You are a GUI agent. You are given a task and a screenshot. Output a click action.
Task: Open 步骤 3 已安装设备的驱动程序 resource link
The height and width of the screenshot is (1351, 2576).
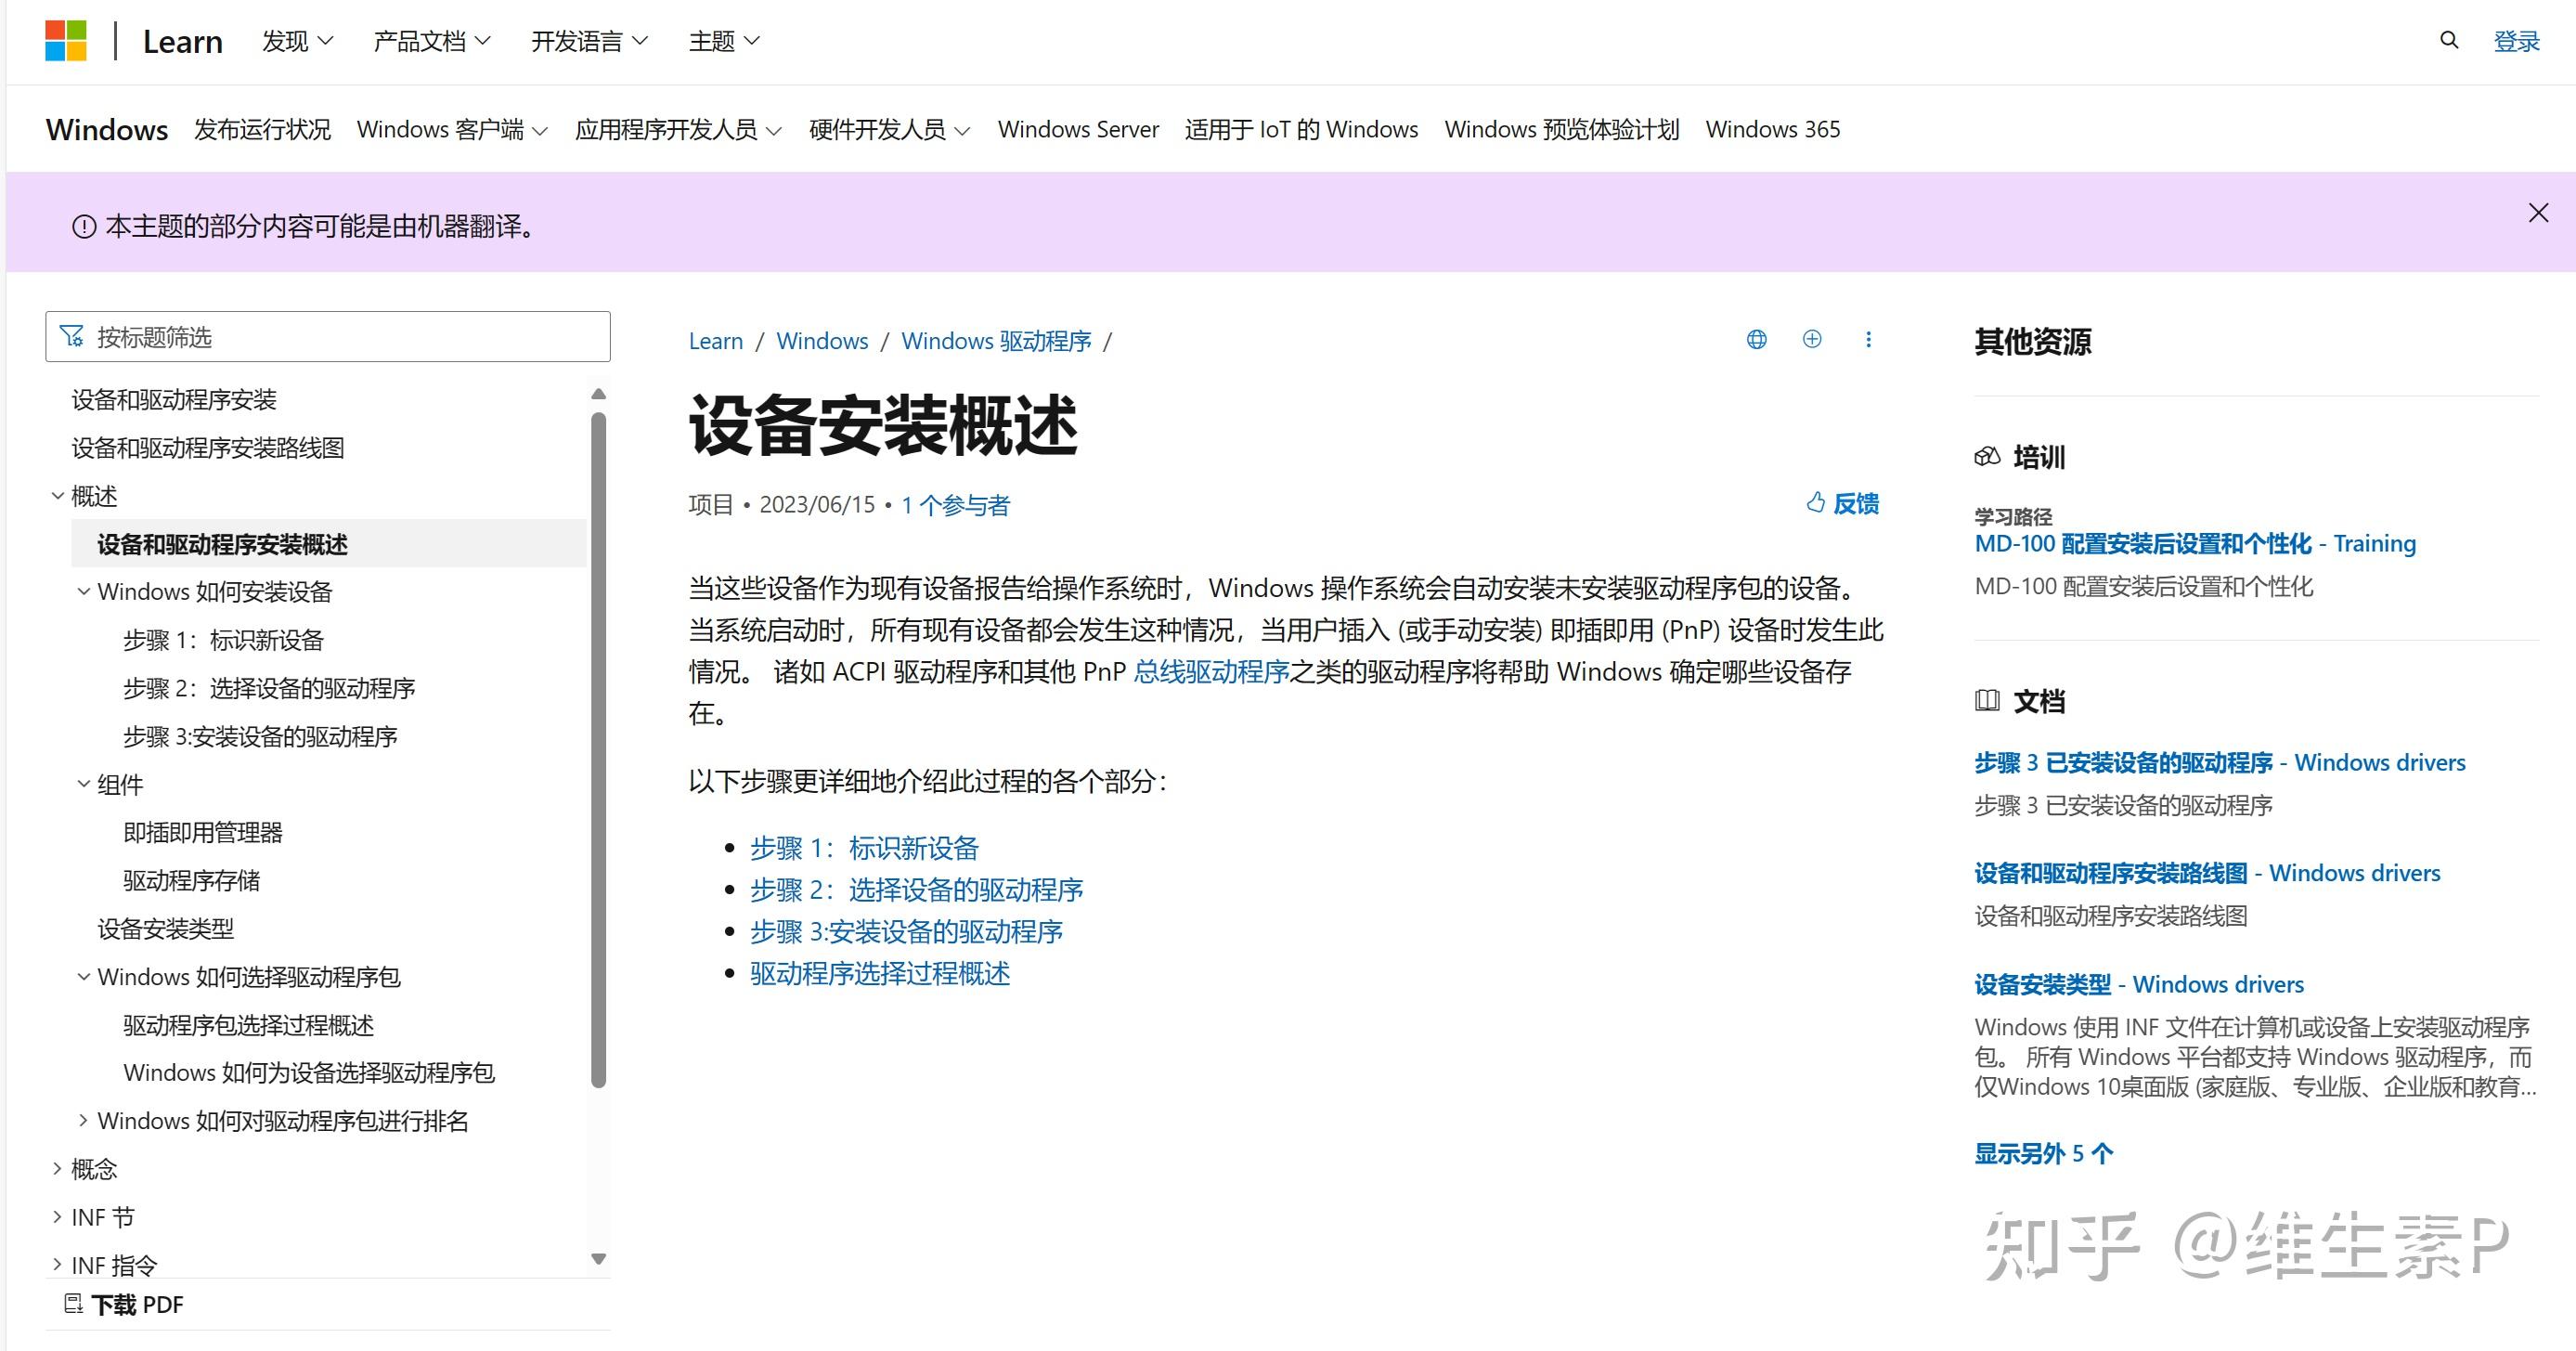pyautogui.click(x=2220, y=763)
